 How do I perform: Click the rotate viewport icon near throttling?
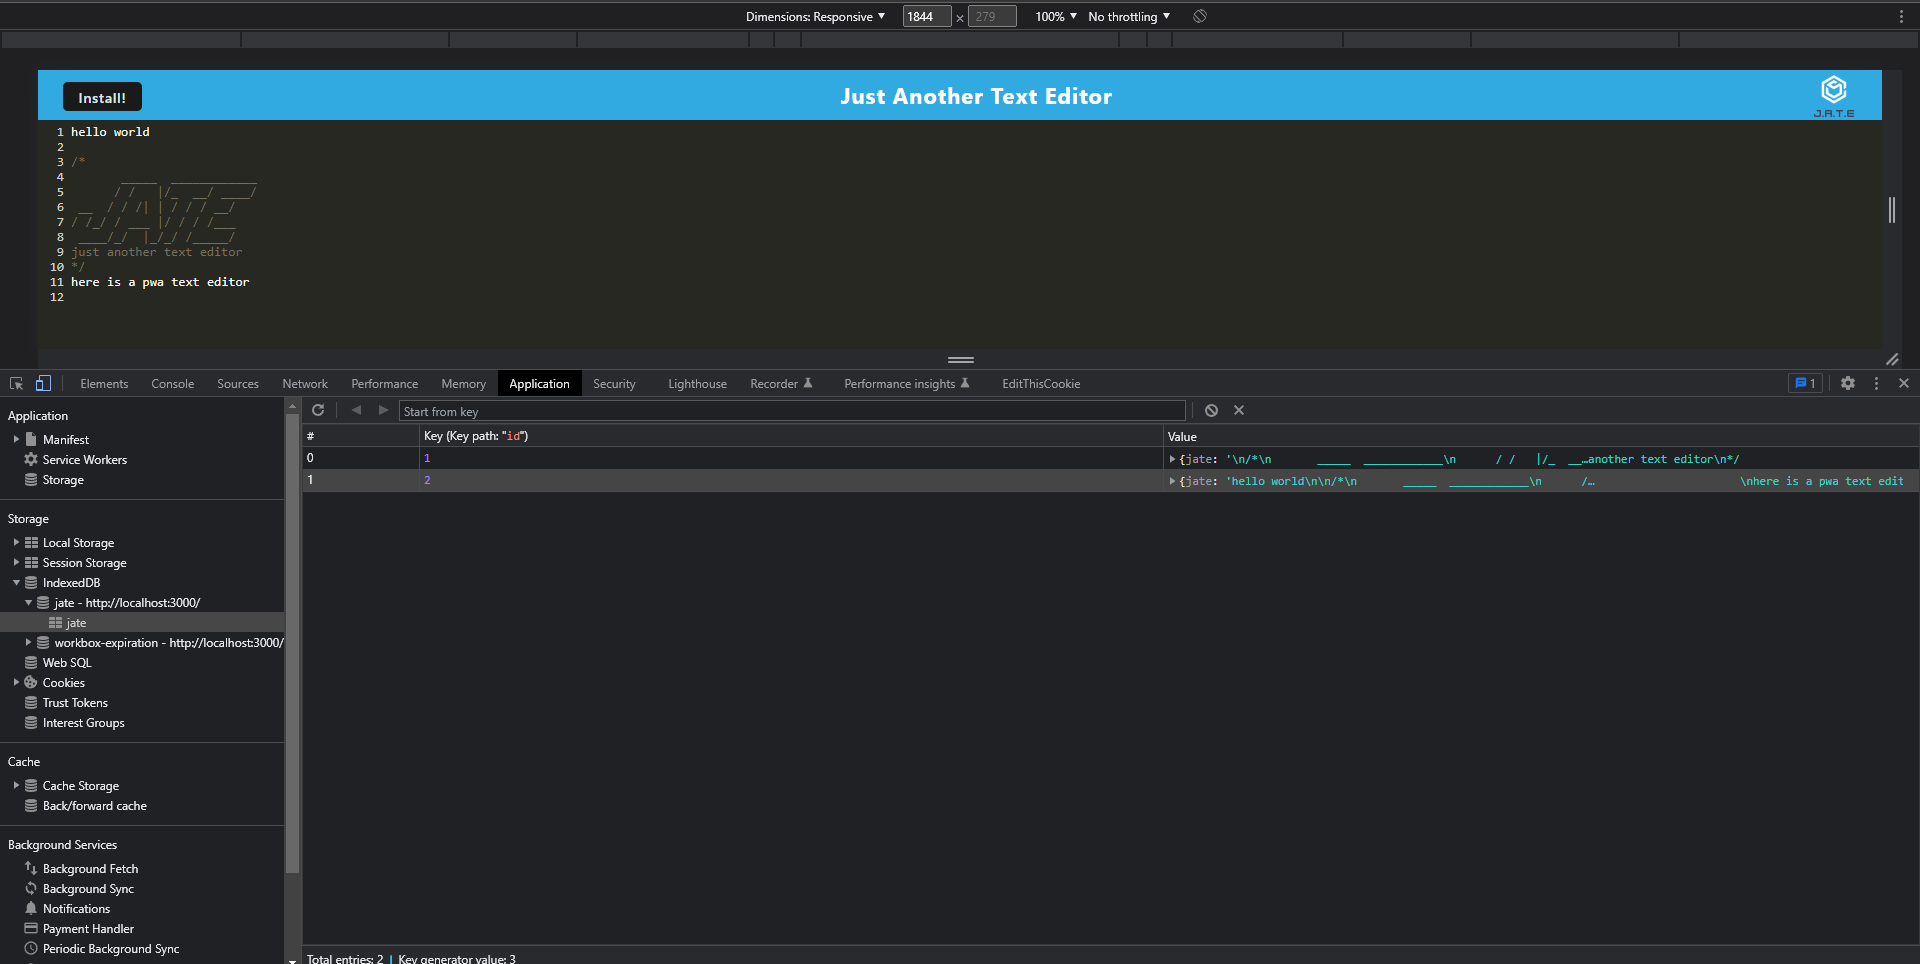(x=1200, y=16)
